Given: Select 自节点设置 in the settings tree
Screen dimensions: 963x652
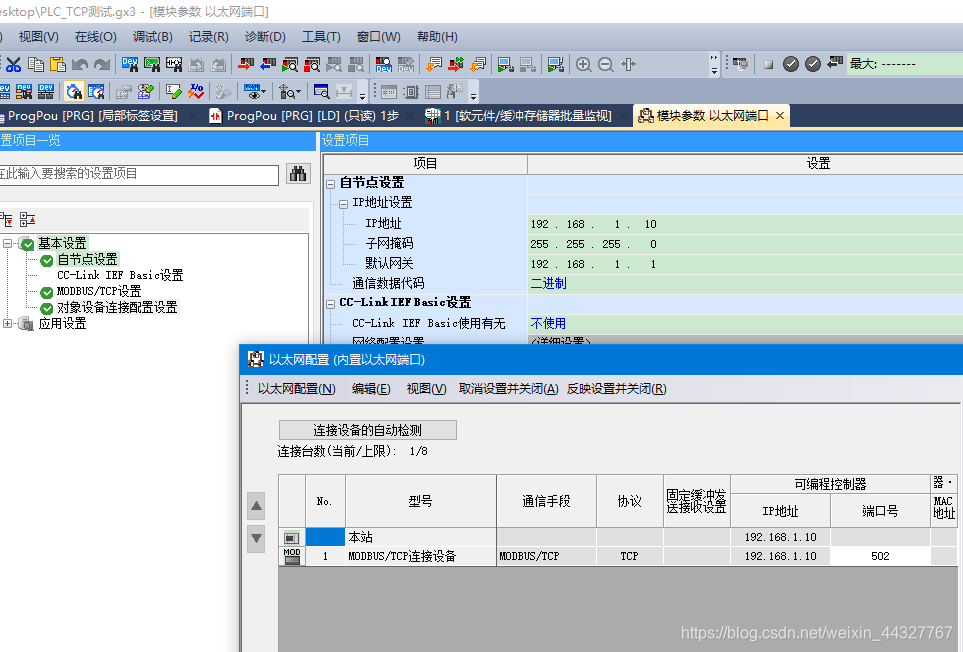Looking at the screenshot, I should (x=87, y=259).
